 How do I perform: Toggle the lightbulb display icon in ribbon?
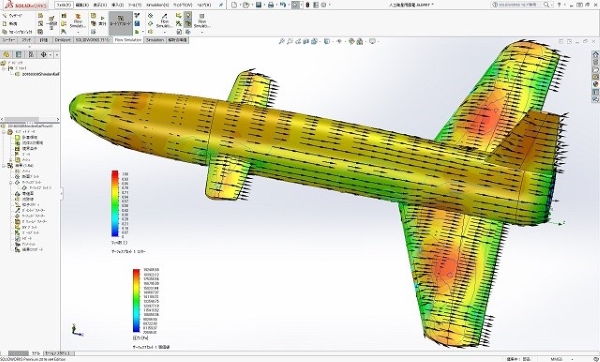(x=188, y=15)
